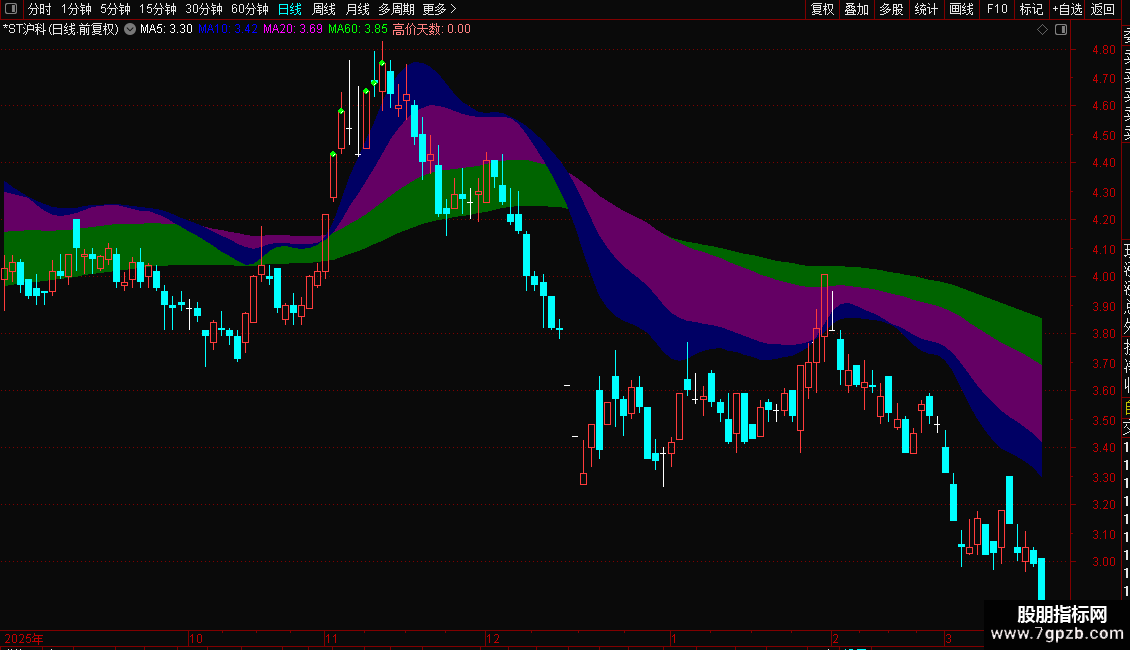Click the *ST沪科 (日线,前复权) title
Viewport: 1130px width, 650px height.
61,30
